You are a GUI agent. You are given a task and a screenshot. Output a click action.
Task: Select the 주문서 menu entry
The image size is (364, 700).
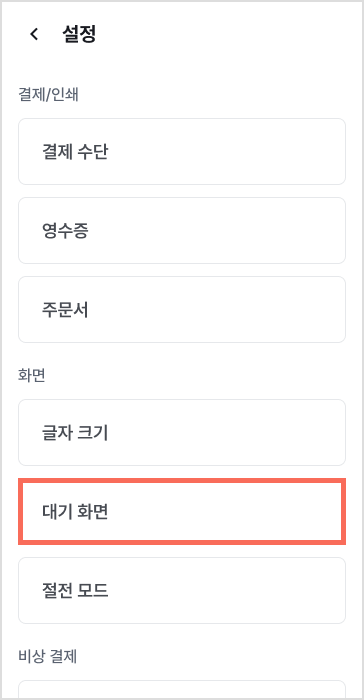coord(182,309)
